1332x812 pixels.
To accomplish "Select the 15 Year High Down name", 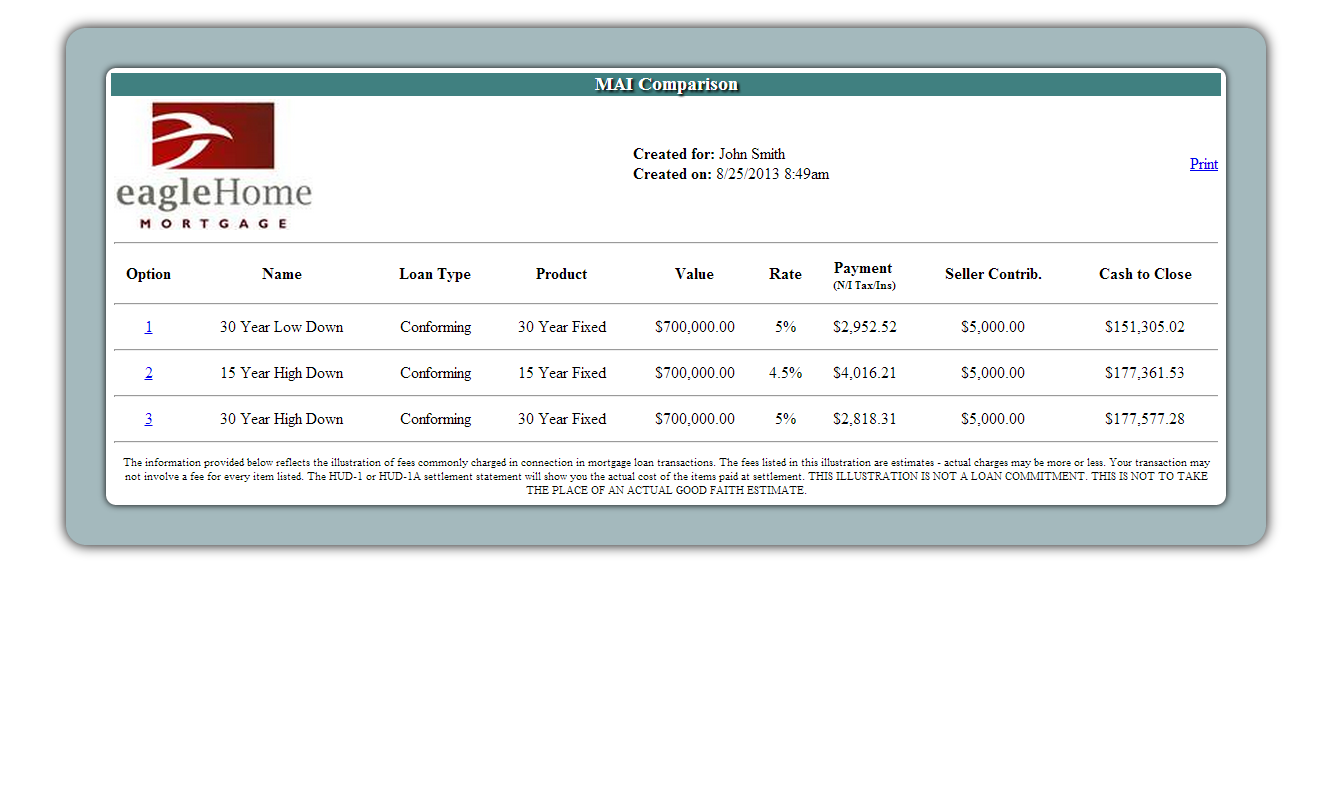I will point(281,373).
